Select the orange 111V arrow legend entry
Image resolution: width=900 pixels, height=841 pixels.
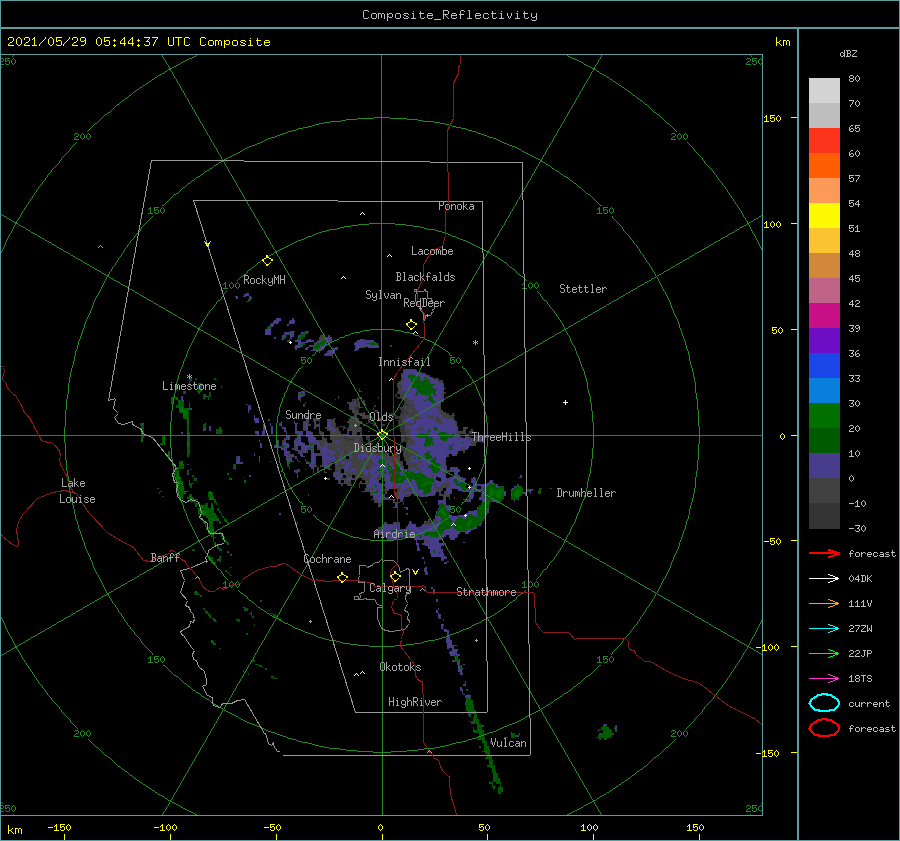(824, 603)
